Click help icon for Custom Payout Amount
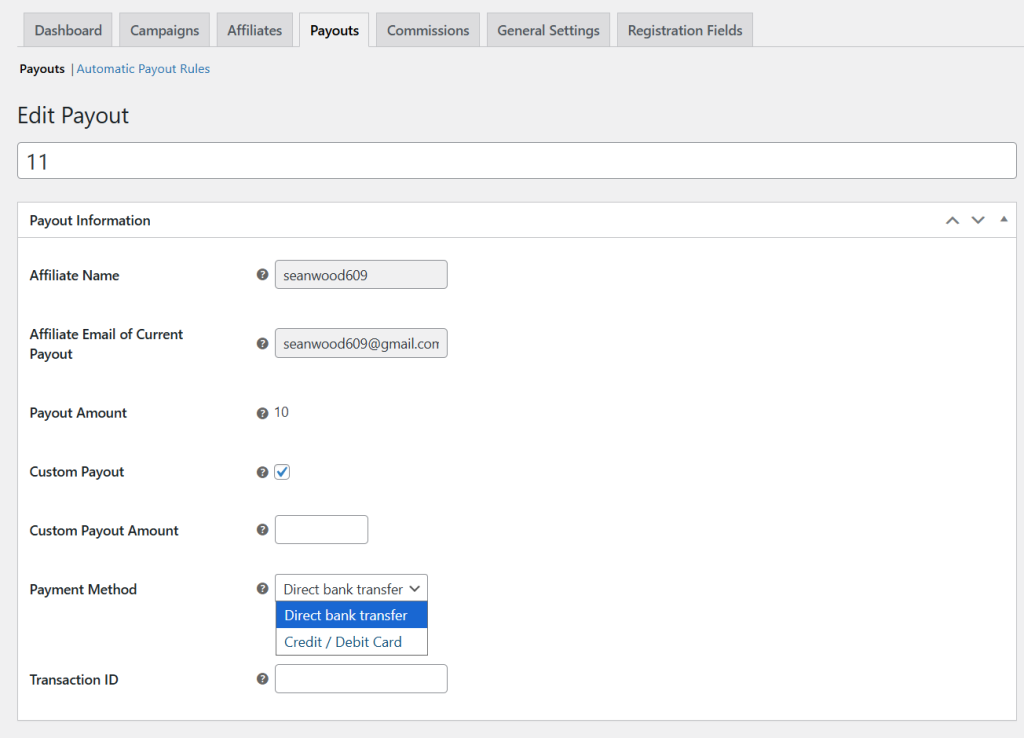Viewport: 1024px width, 738px height. [263, 530]
